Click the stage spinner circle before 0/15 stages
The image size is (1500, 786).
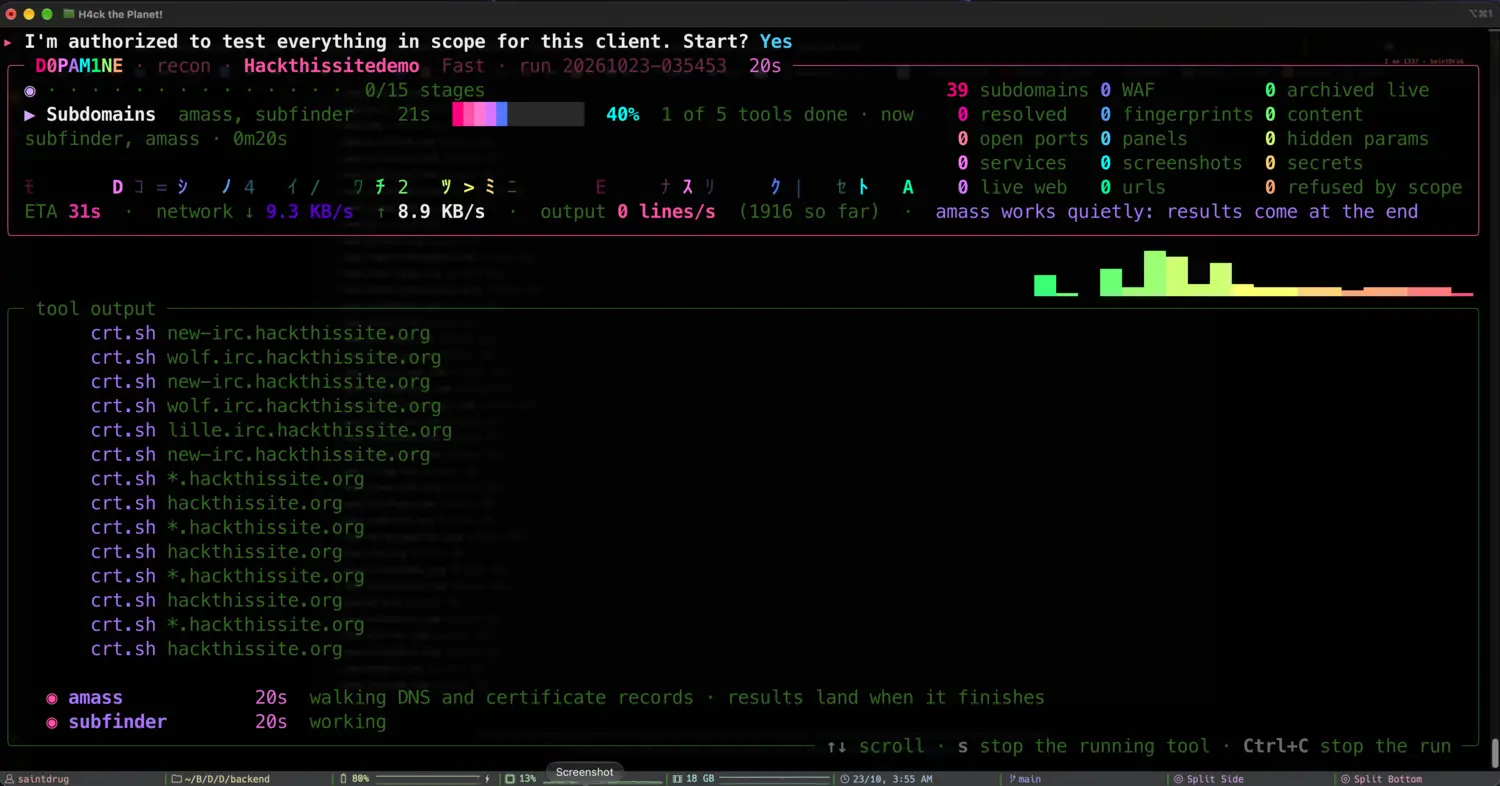(30, 90)
